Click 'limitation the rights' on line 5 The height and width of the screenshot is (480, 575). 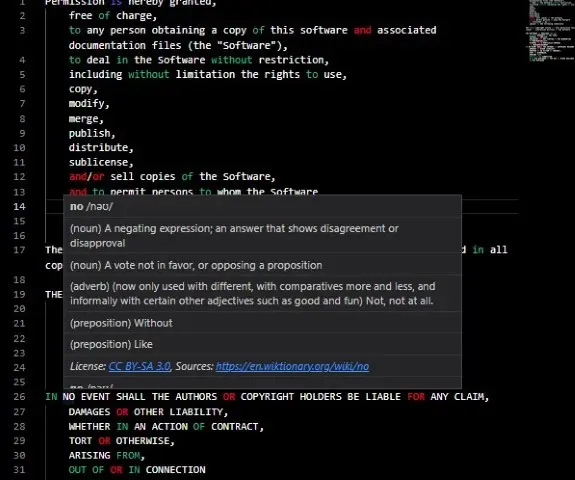click(x=237, y=74)
